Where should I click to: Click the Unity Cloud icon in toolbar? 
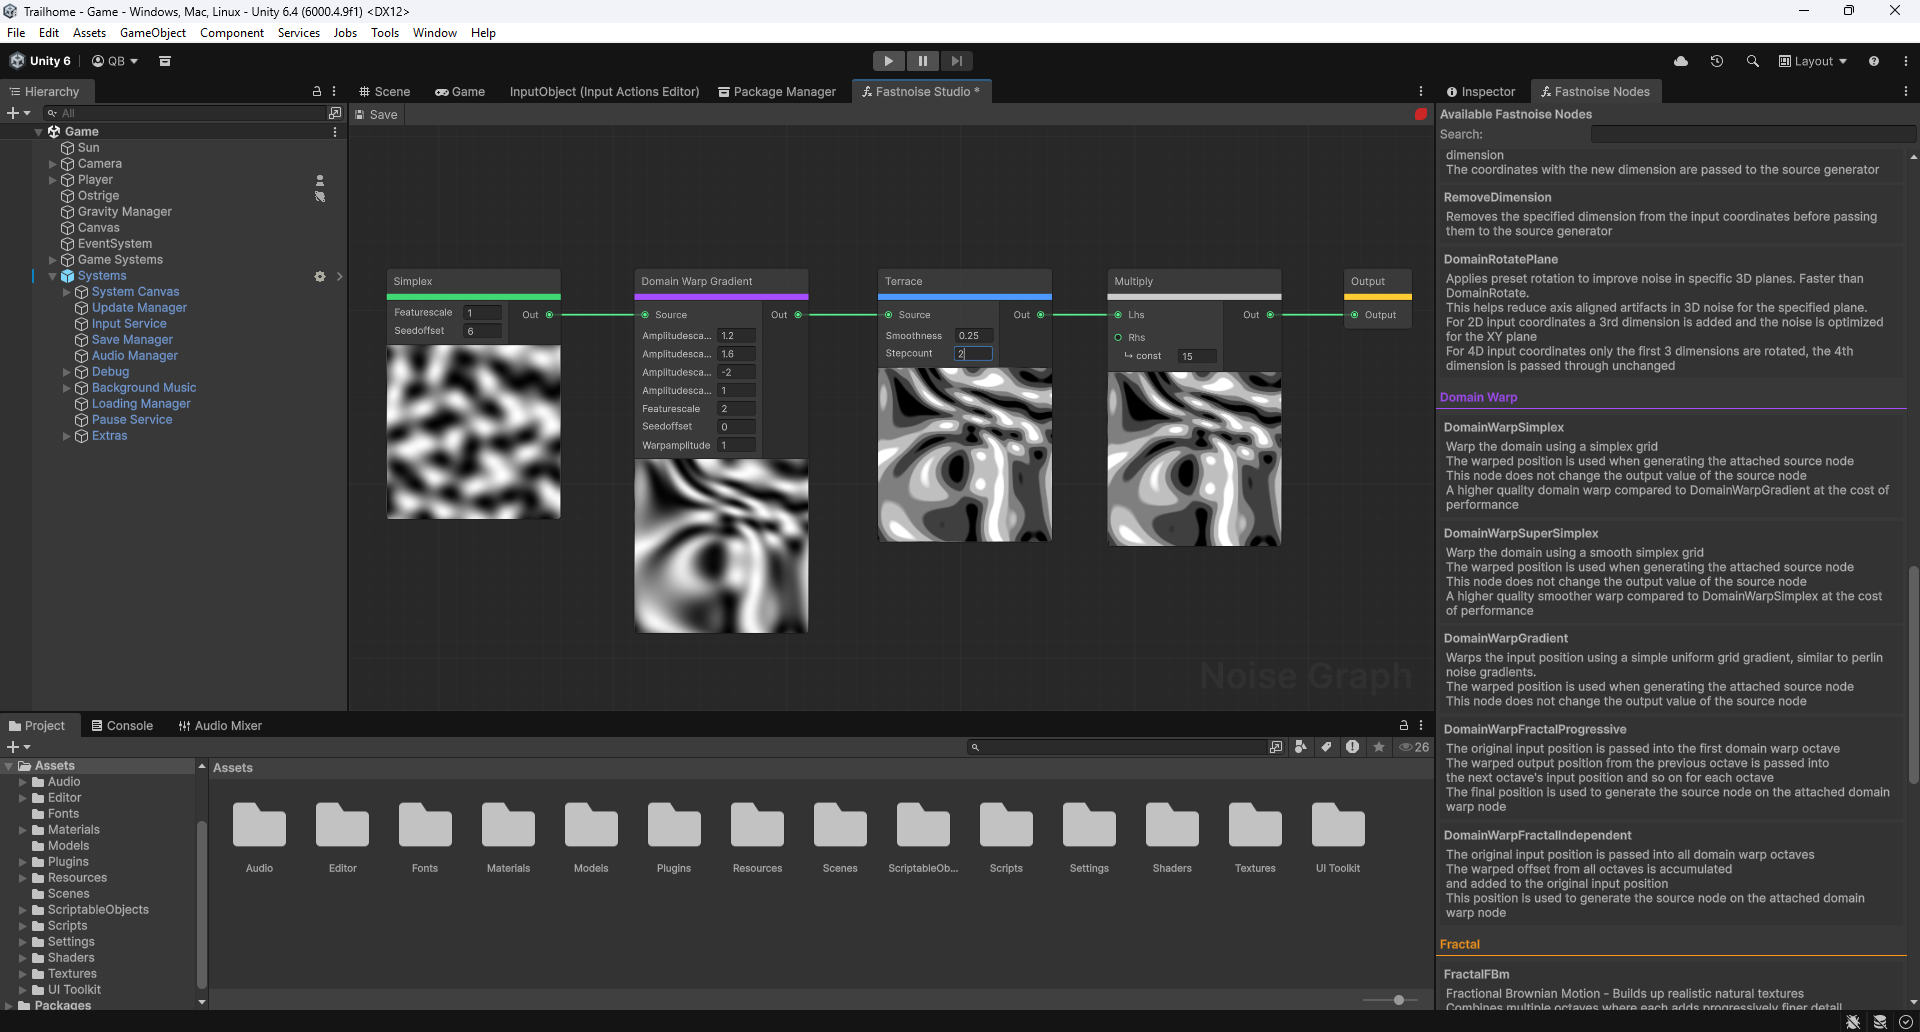pos(1681,61)
